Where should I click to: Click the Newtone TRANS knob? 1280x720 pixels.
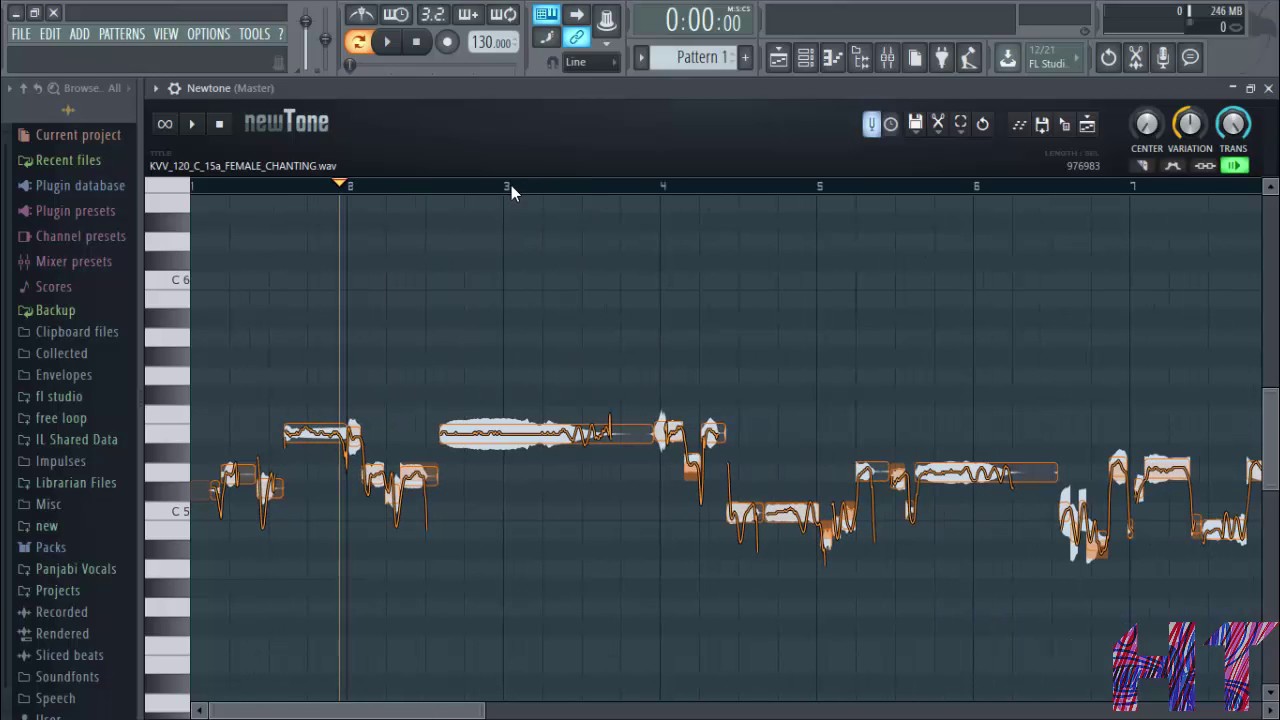(1233, 124)
